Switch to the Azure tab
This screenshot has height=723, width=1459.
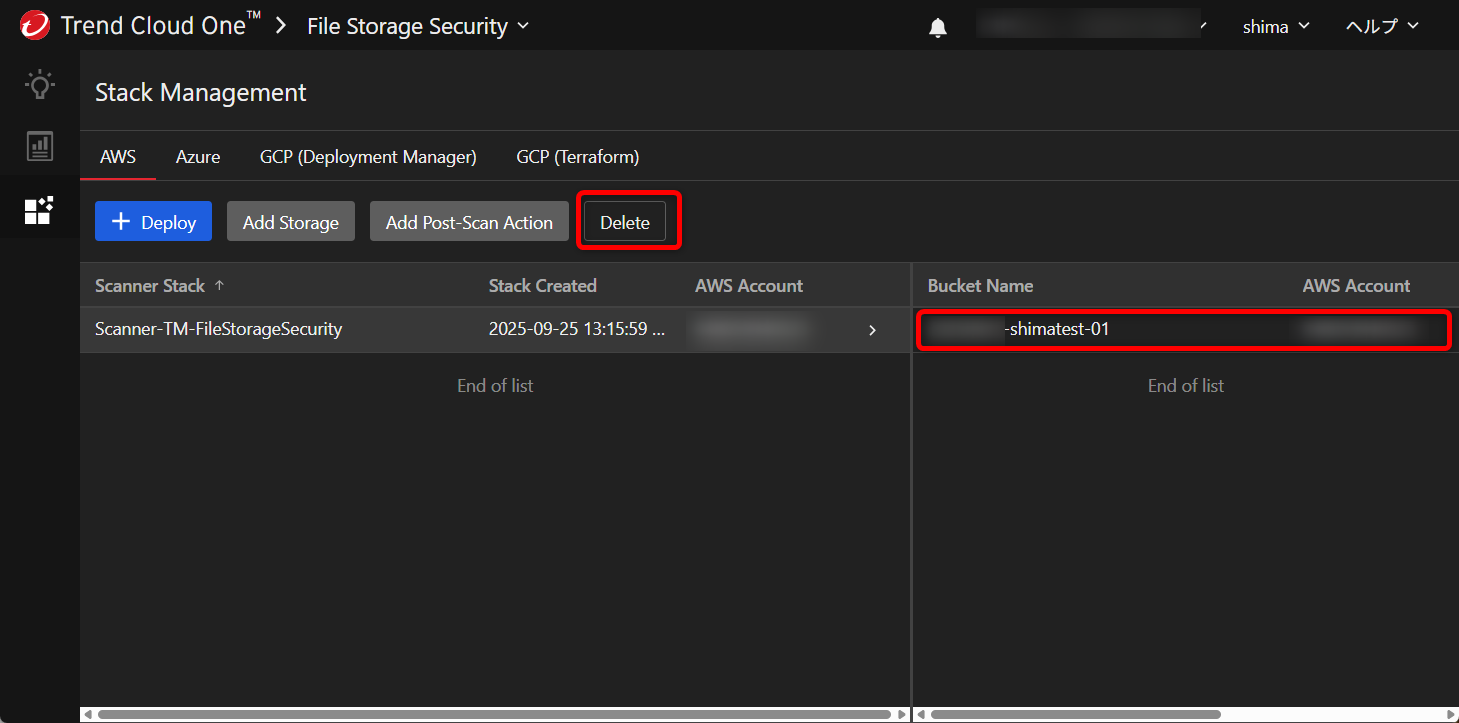coord(198,157)
